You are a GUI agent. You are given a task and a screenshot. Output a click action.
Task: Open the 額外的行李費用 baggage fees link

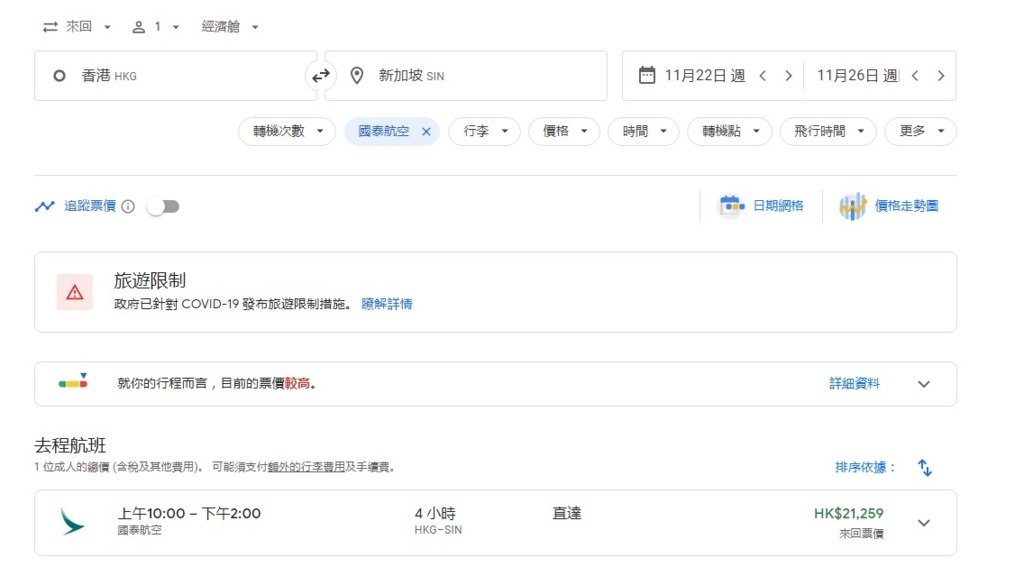pyautogui.click(x=306, y=467)
